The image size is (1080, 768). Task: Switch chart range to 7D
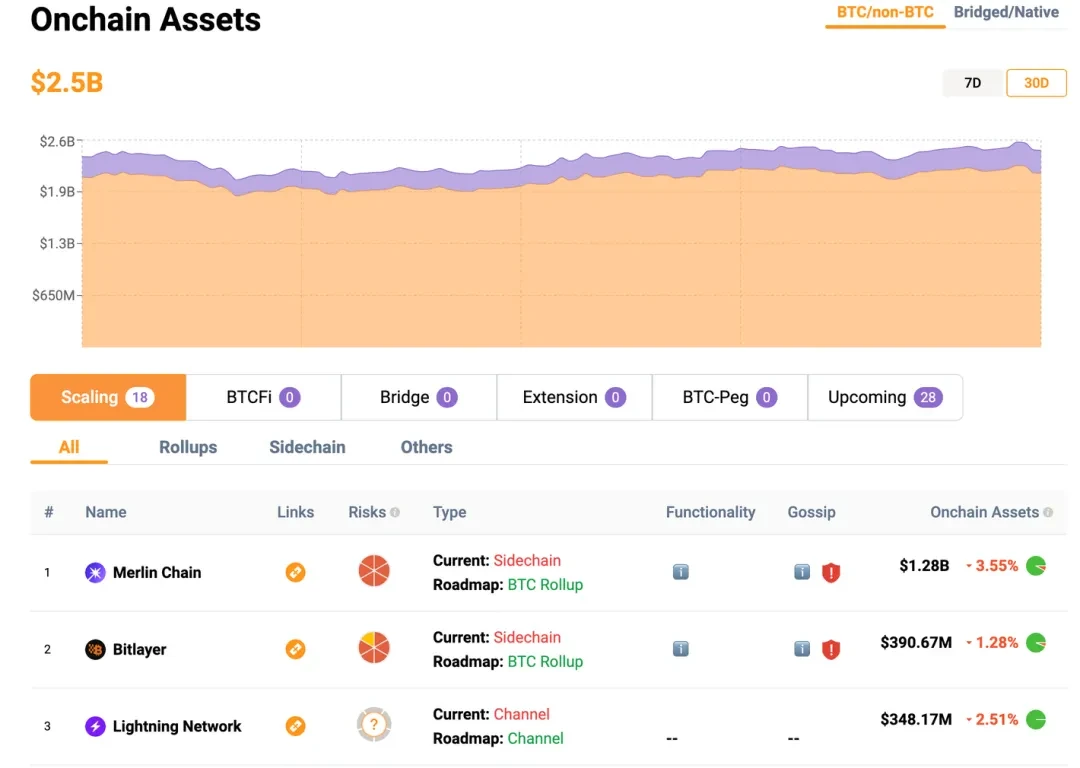point(972,83)
